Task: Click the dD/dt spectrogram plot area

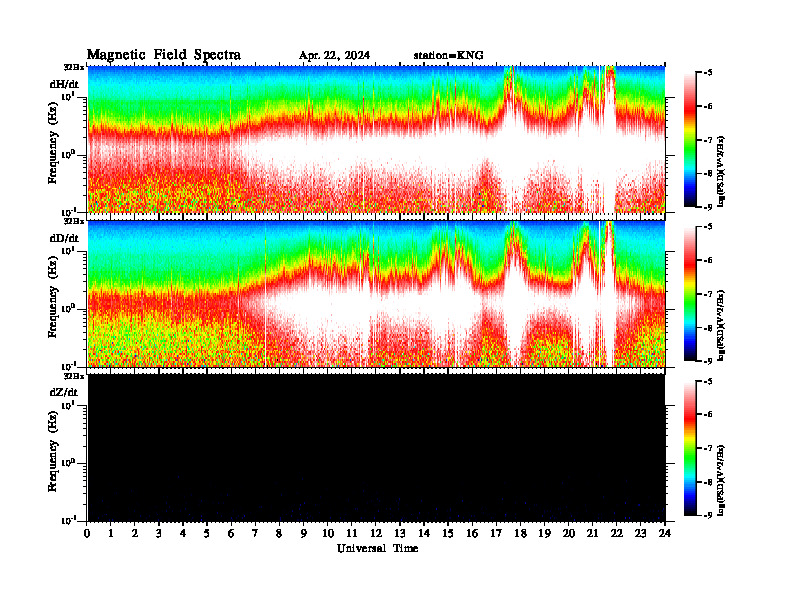Action: pos(376,294)
